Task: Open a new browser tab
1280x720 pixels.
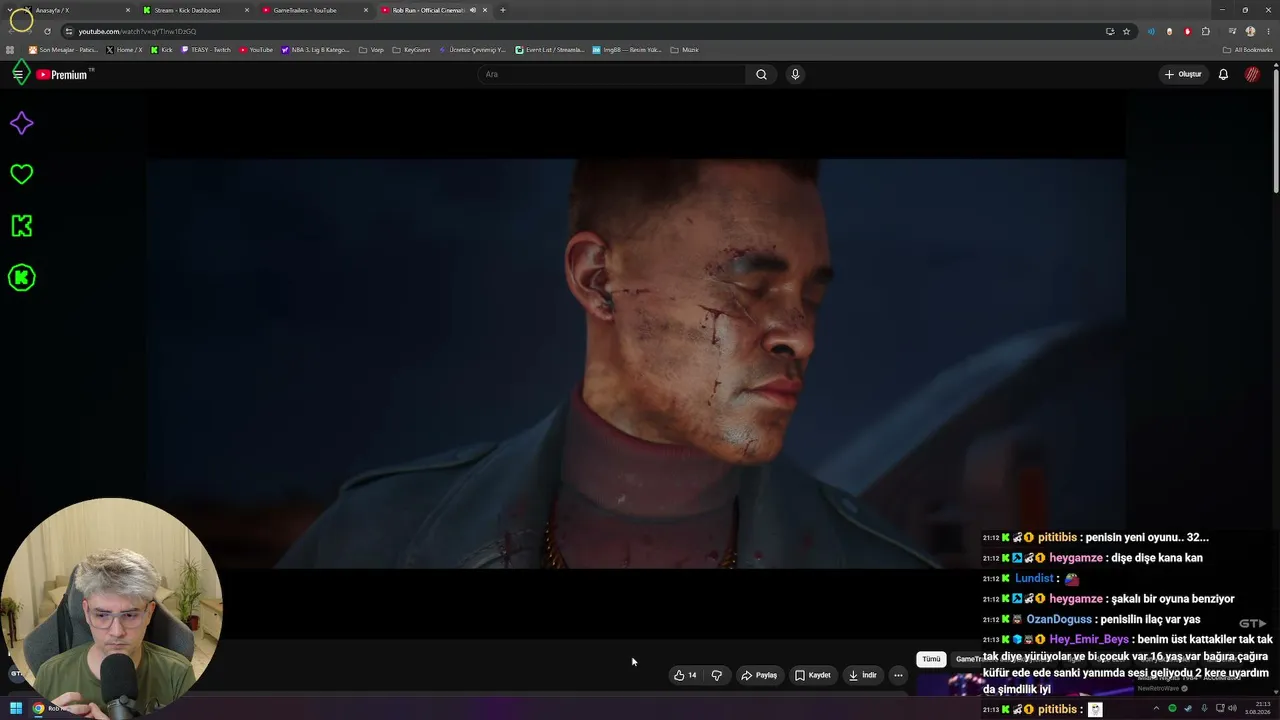Action: point(503,10)
